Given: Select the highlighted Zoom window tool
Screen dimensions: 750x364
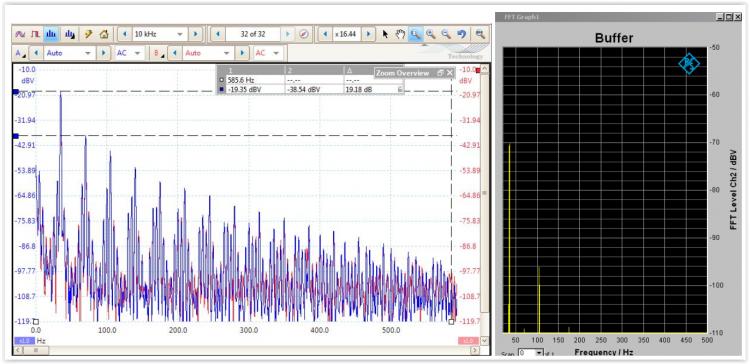Looking at the screenshot, I should 415,34.
